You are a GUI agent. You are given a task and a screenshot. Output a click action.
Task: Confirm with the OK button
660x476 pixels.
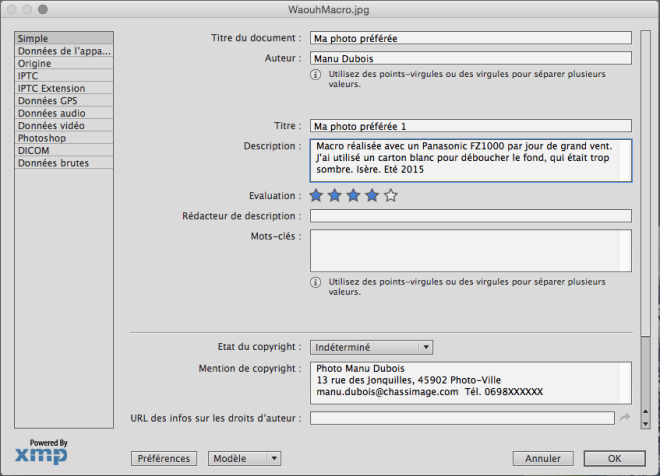click(x=614, y=458)
